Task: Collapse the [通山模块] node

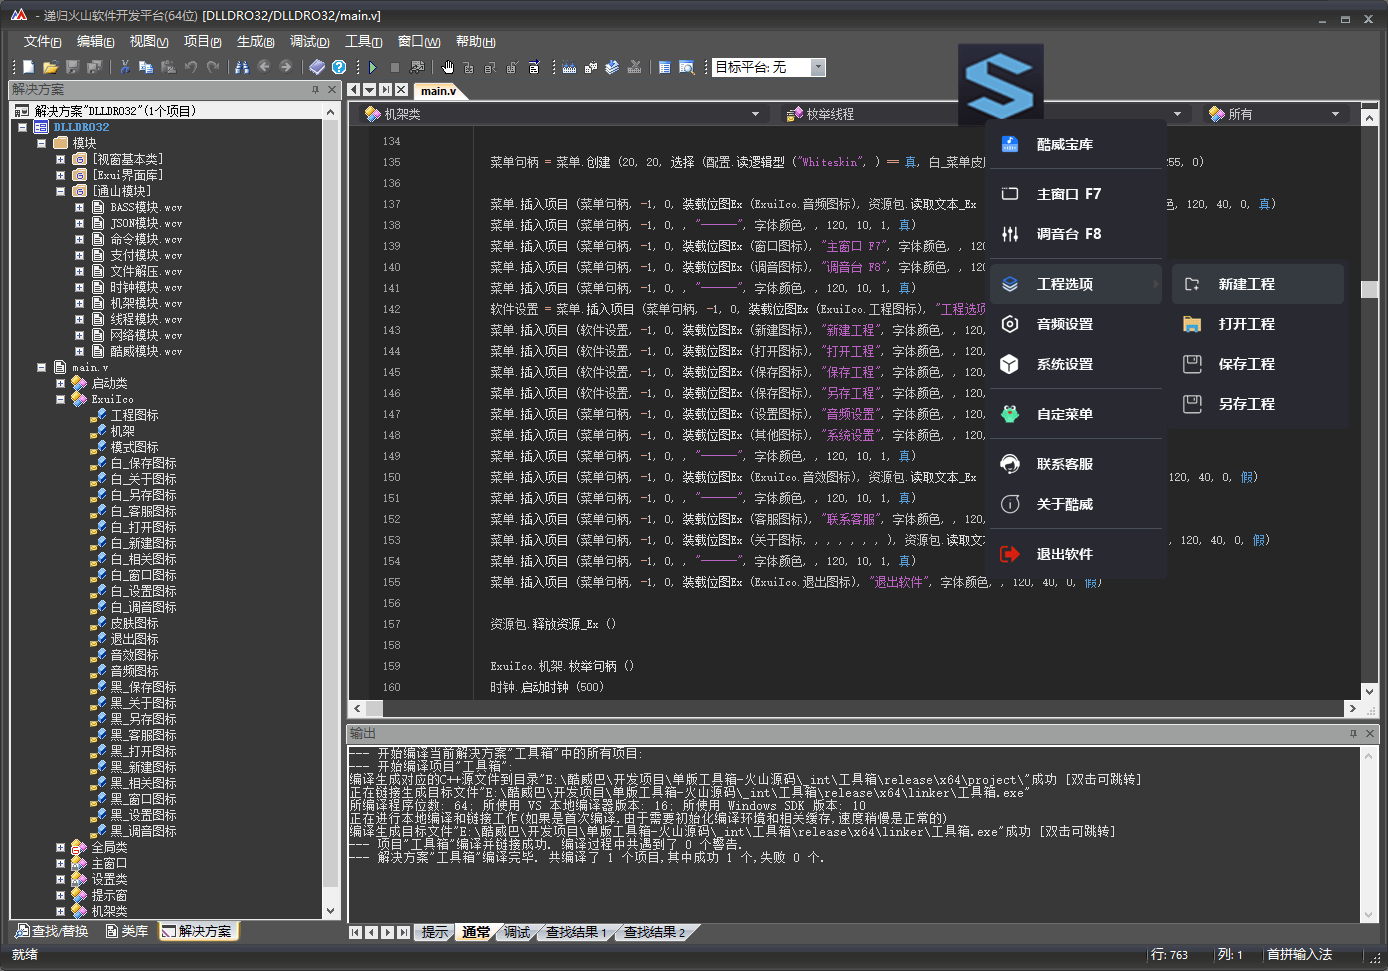Action: 60,191
